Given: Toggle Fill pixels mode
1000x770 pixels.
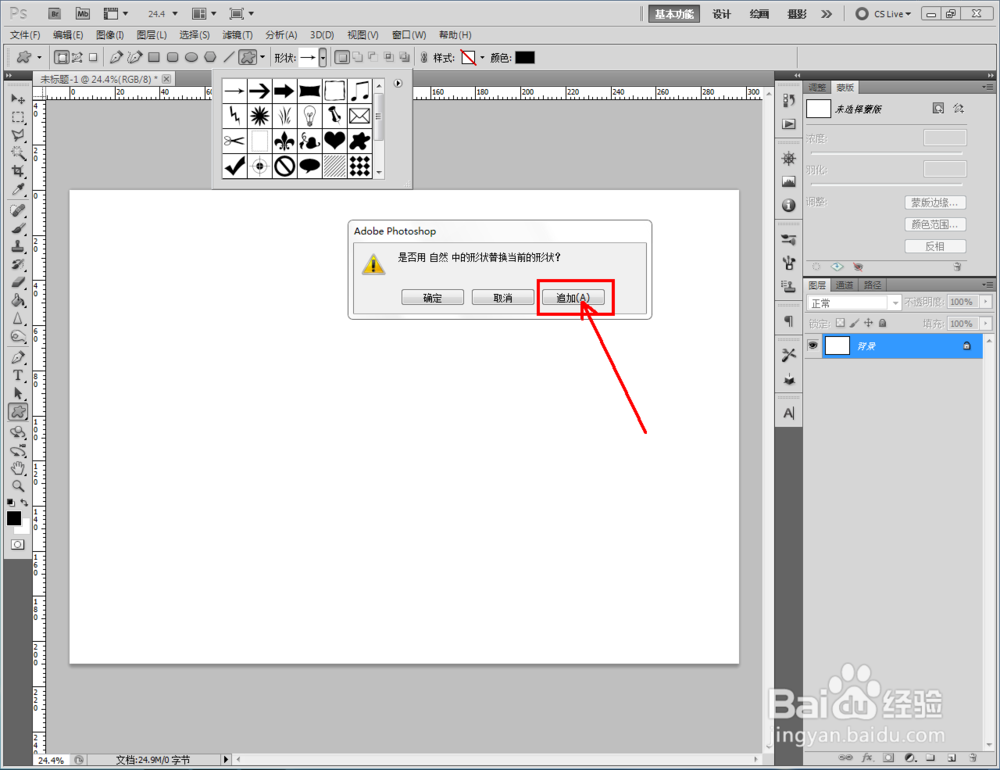Looking at the screenshot, I should [93, 57].
